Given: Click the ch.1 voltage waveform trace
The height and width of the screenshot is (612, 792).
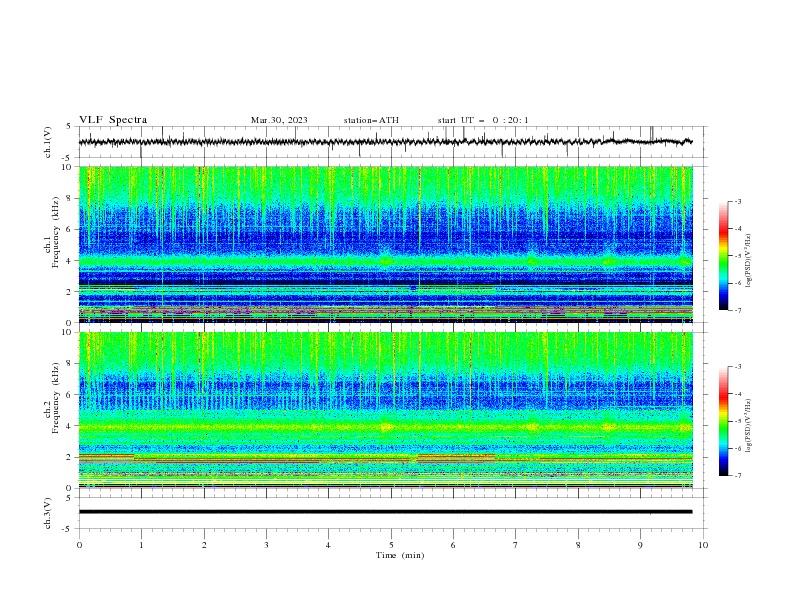Looking at the screenshot, I should (x=386, y=142).
